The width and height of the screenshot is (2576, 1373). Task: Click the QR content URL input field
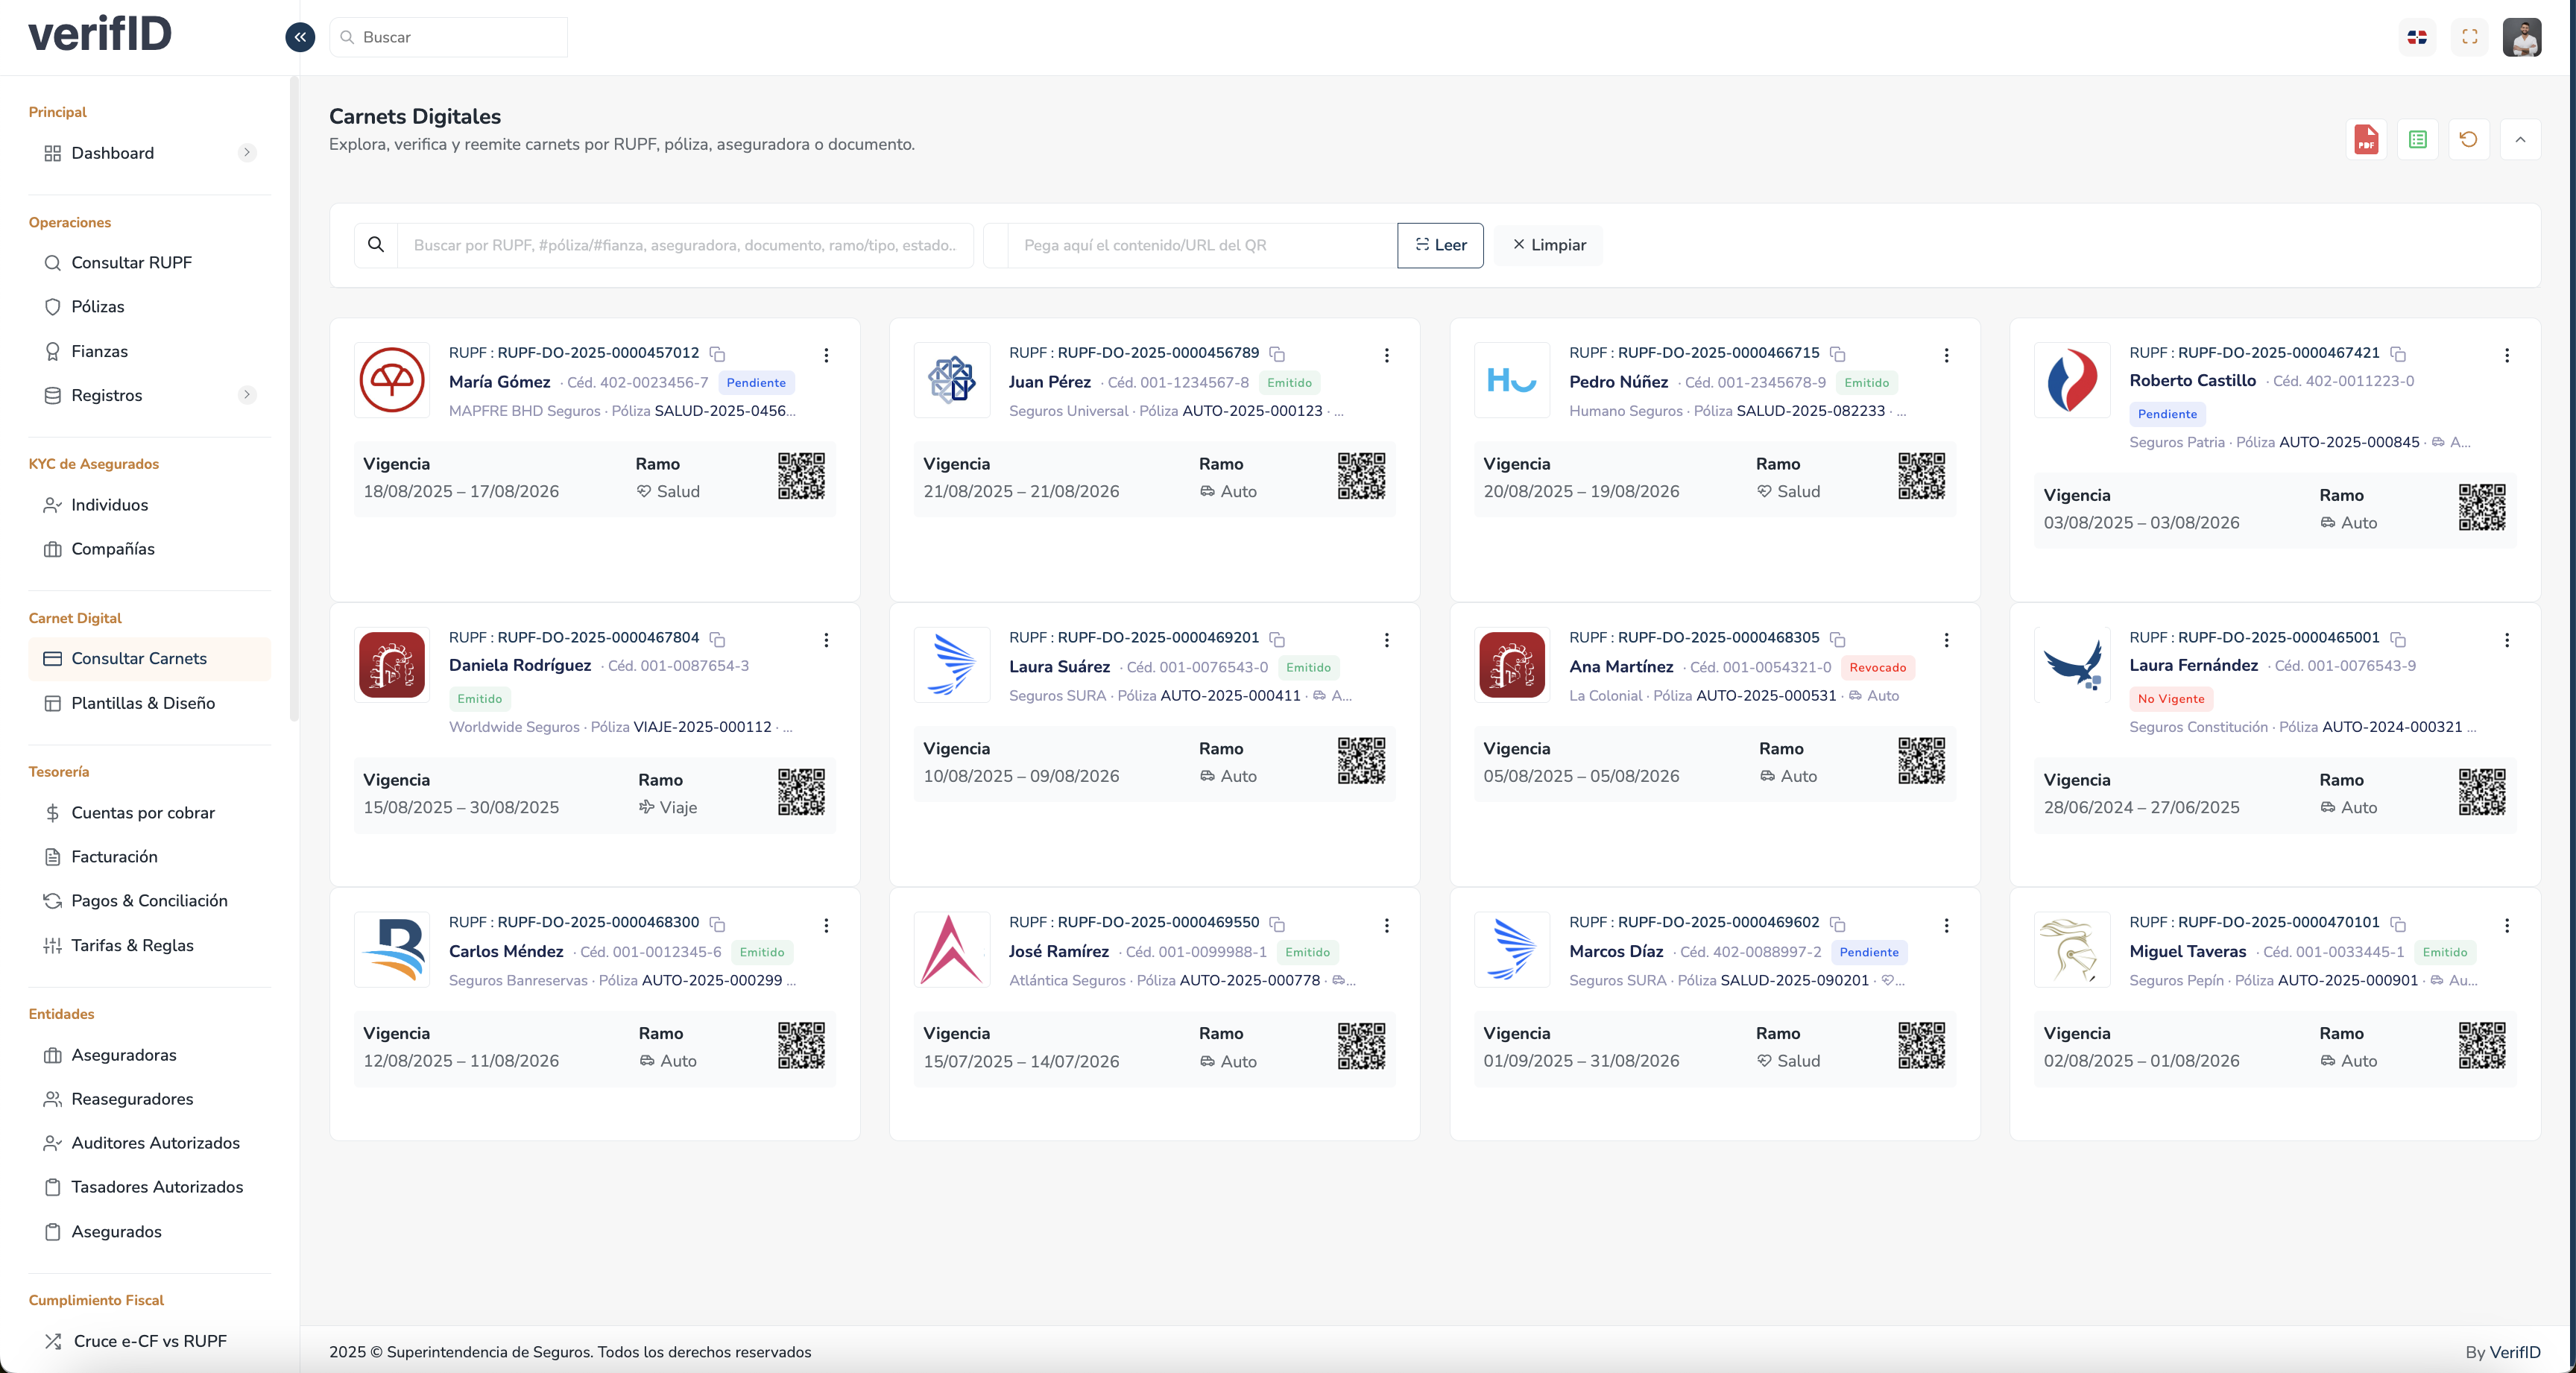(x=1200, y=245)
